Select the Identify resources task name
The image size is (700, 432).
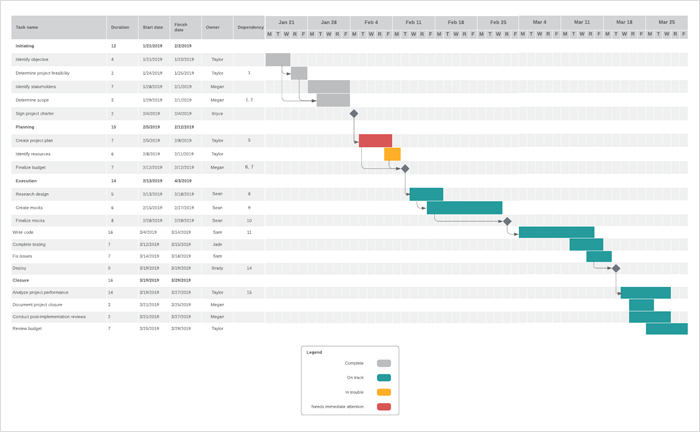tap(33, 154)
